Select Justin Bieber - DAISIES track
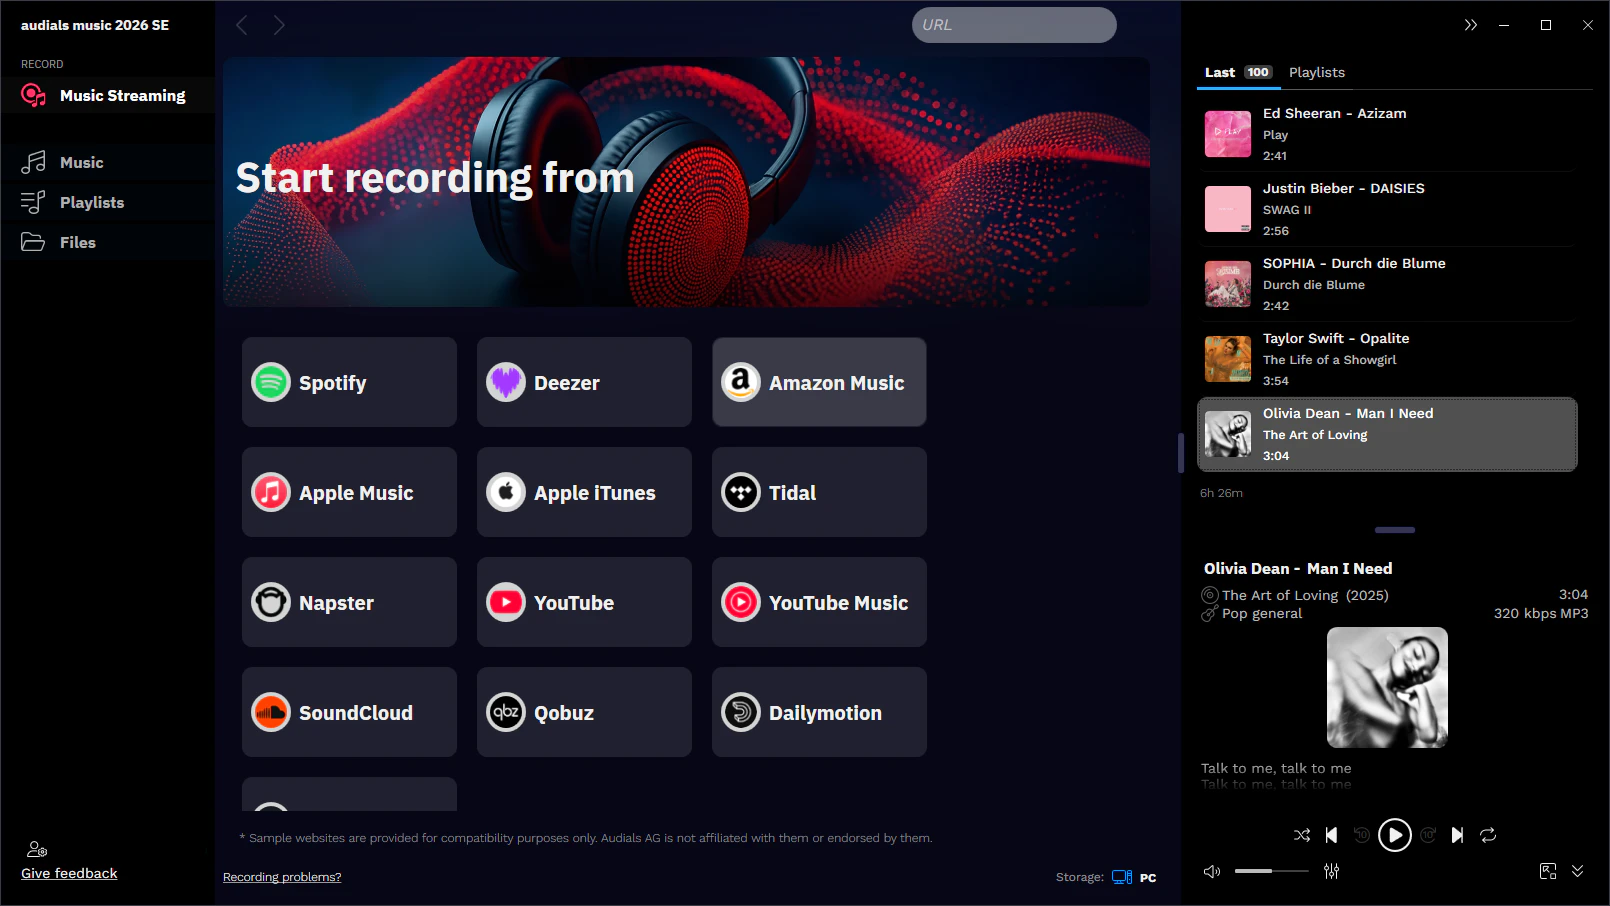 [x=1386, y=209]
